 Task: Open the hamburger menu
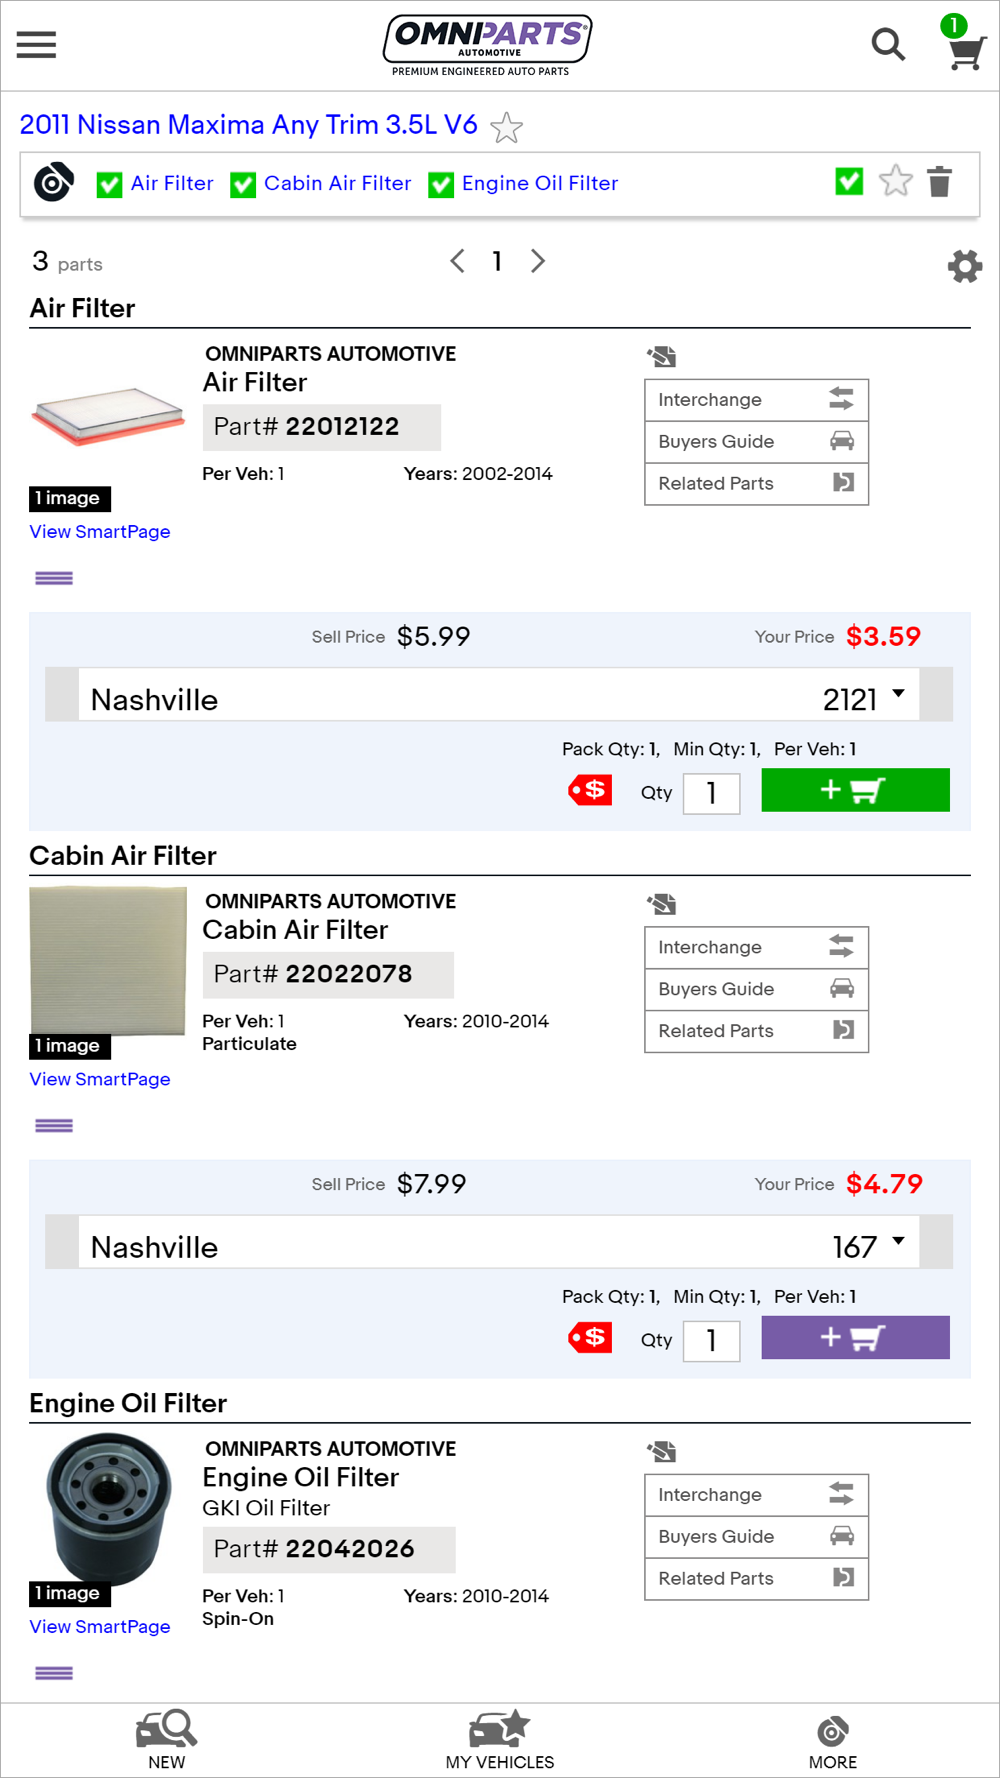coord(36,44)
